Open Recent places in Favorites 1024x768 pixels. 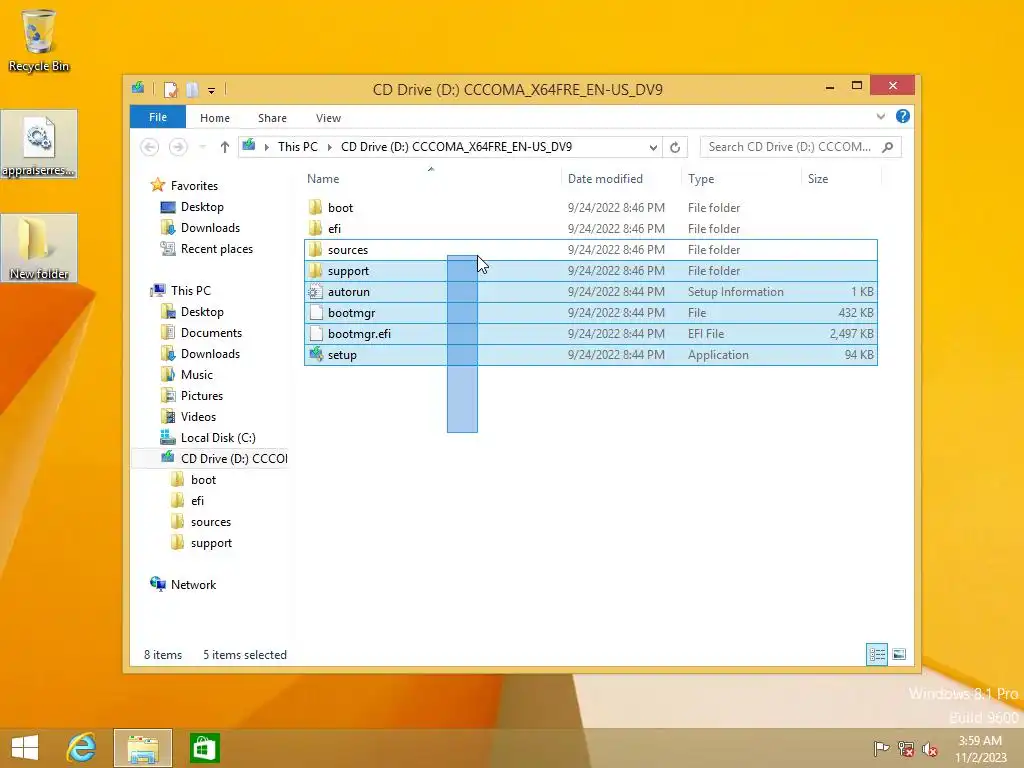point(216,249)
